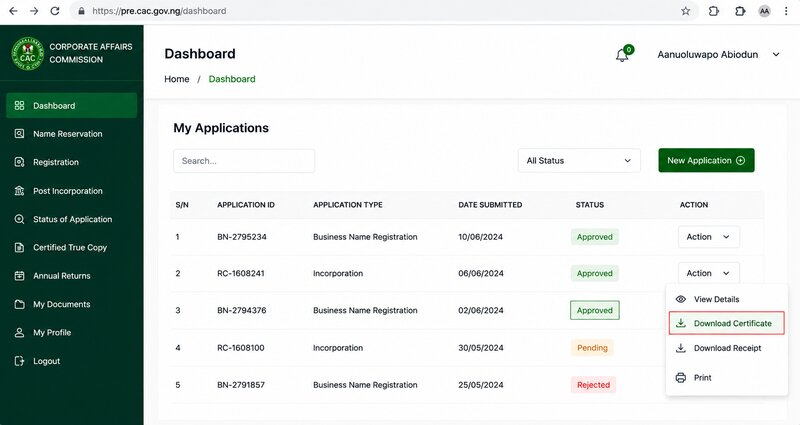Choose Download Certificate from action menu
The height and width of the screenshot is (425, 800).
[x=727, y=323]
